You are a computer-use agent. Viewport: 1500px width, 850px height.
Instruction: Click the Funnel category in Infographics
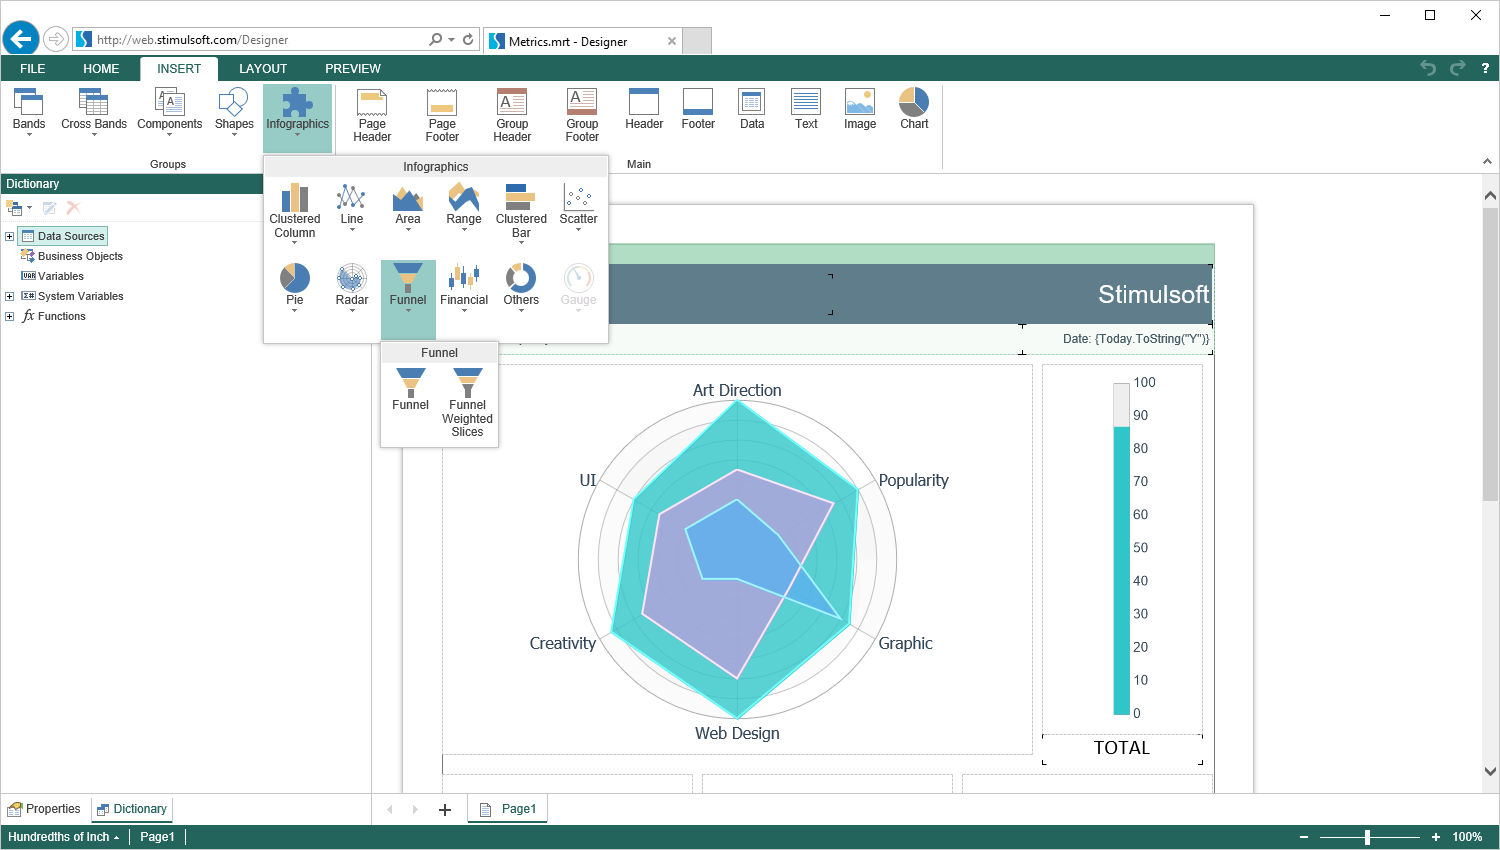click(408, 299)
